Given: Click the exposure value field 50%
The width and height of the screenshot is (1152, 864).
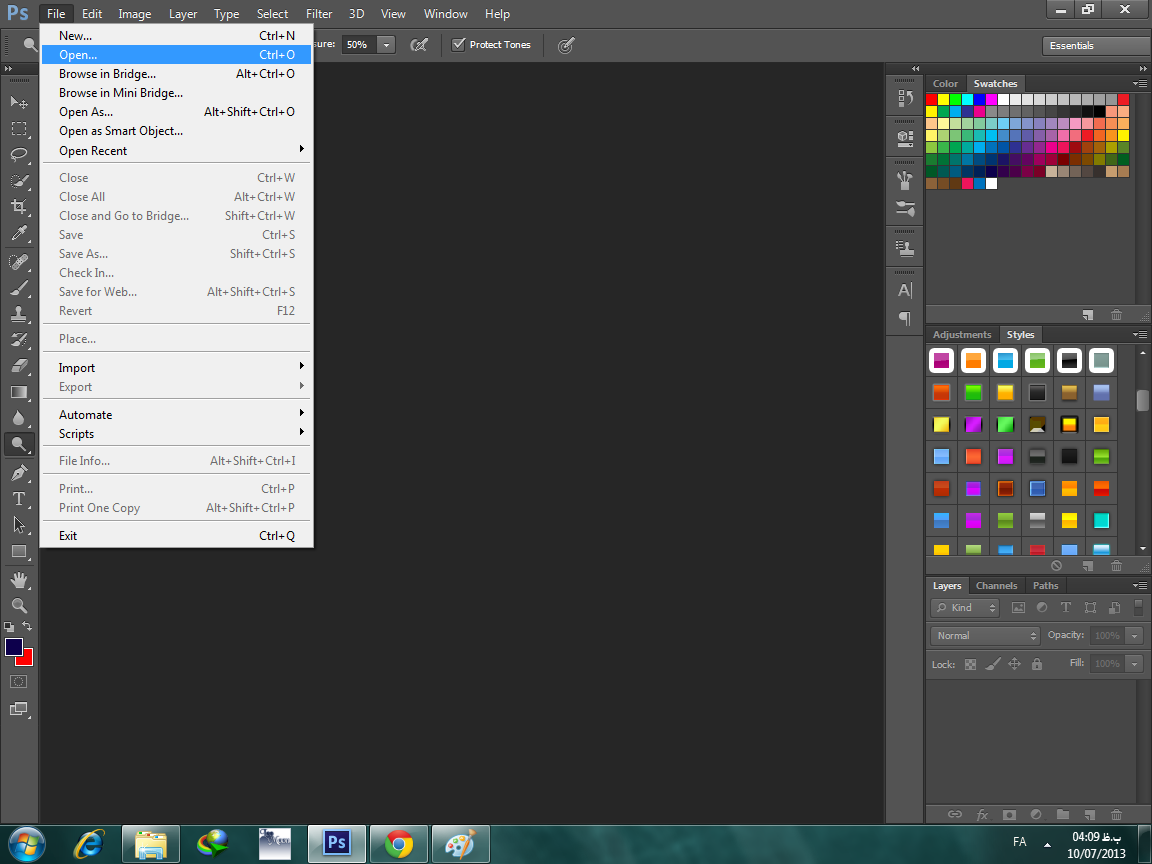Looking at the screenshot, I should (x=359, y=45).
